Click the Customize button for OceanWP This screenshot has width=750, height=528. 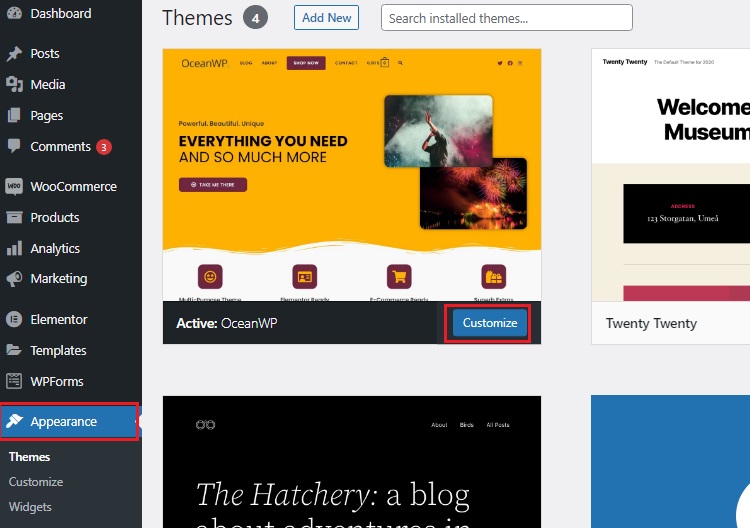(x=489, y=323)
